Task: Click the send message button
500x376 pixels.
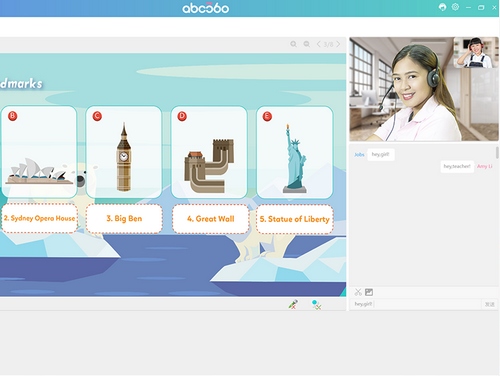Action: coord(490,304)
